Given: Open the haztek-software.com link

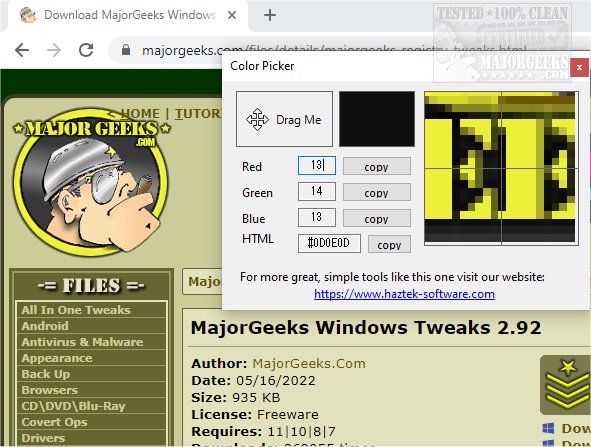Looking at the screenshot, I should (x=404, y=294).
